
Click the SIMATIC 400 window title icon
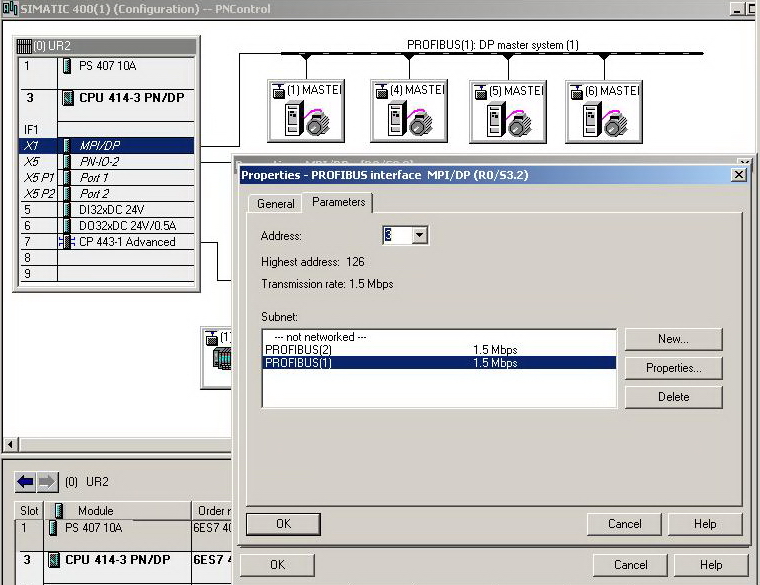(10, 9)
